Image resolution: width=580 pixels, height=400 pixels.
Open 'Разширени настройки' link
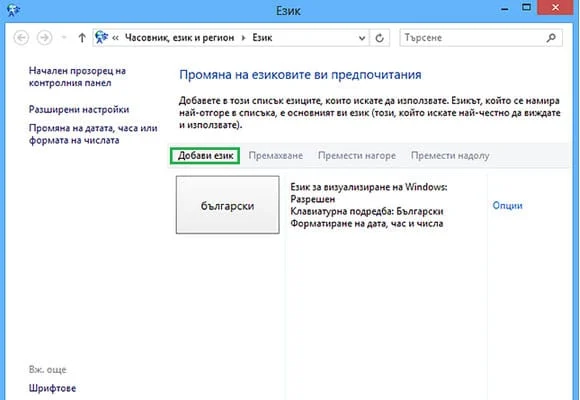tap(79, 110)
